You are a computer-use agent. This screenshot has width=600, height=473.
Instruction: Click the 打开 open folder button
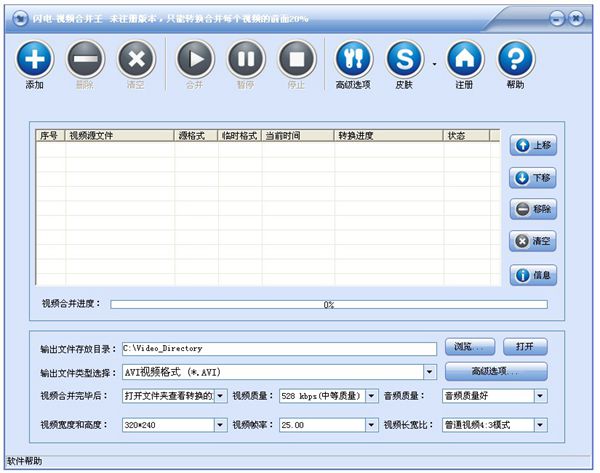coord(525,347)
